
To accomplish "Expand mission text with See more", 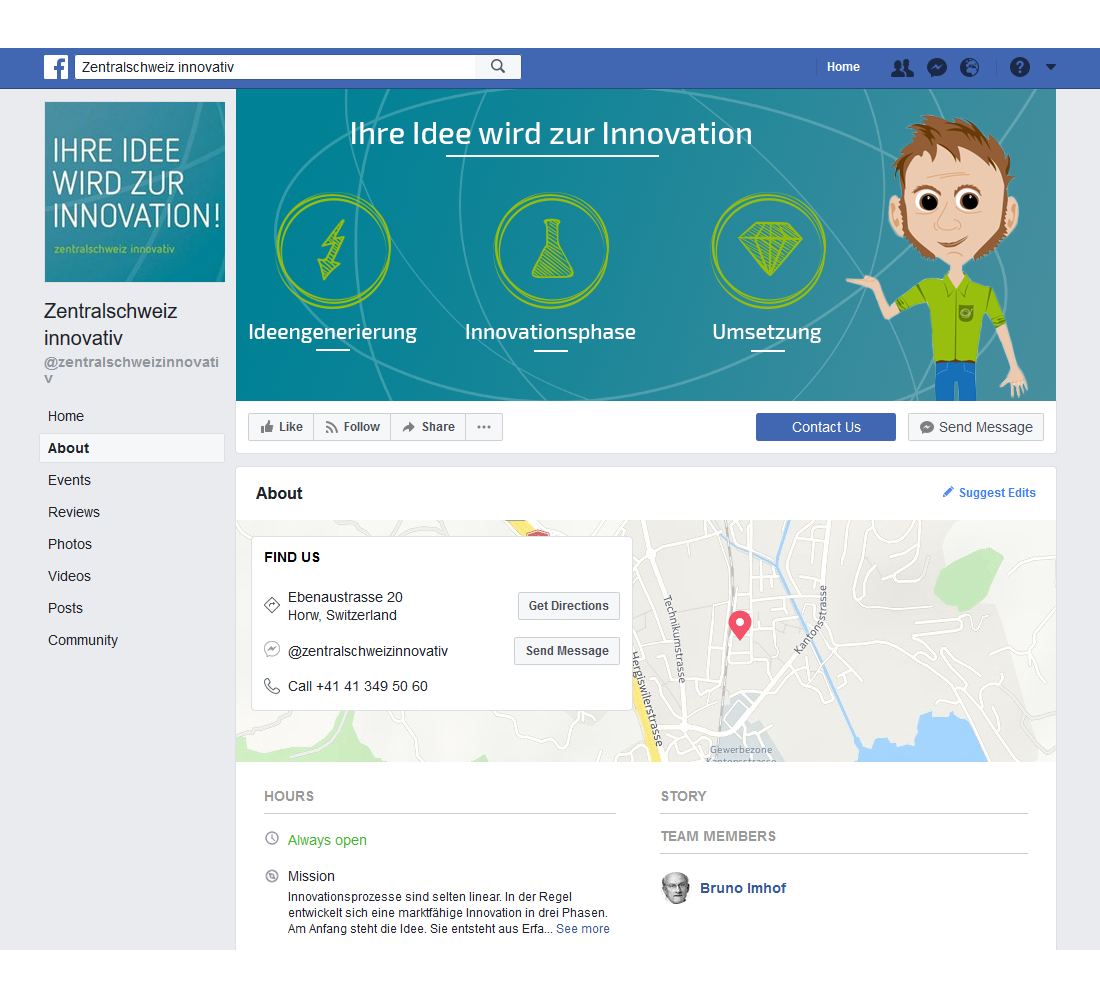I will pos(582,929).
